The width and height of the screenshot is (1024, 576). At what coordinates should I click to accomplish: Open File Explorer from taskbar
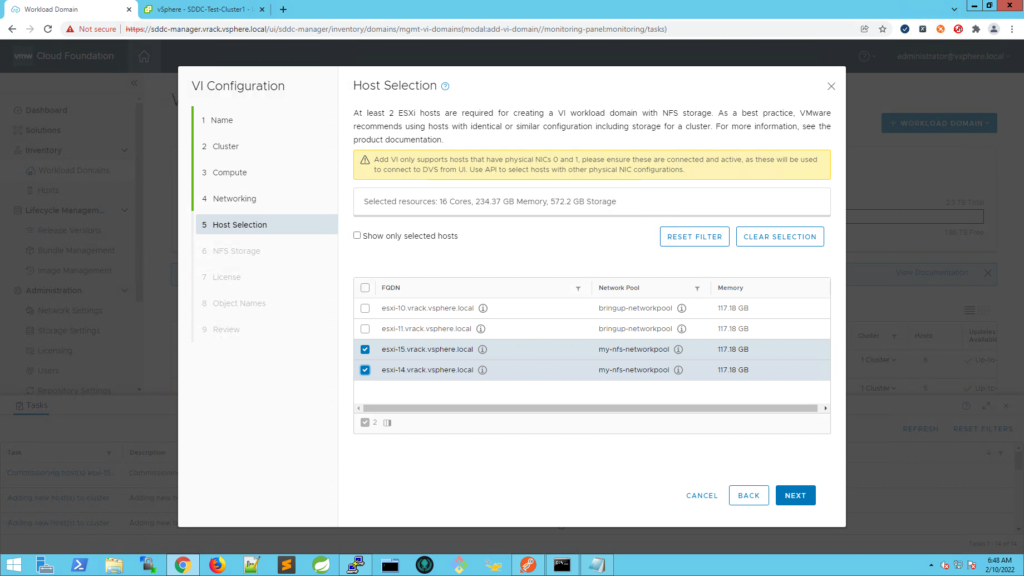114,565
